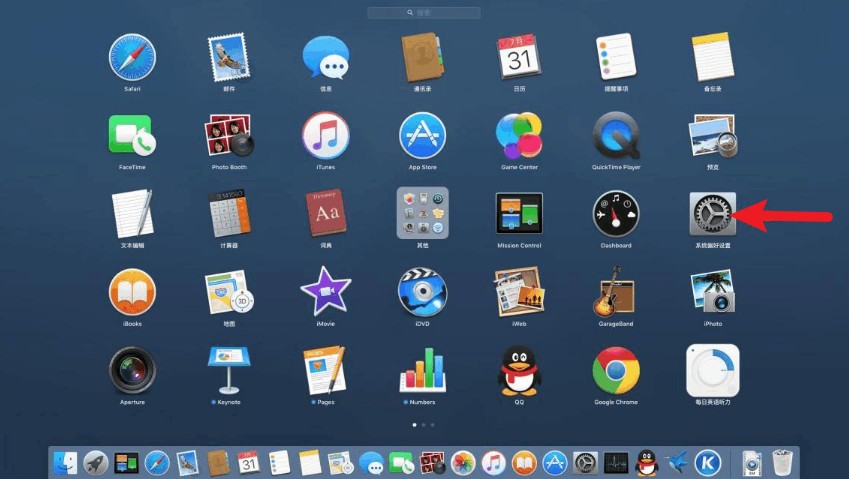Open Safari from the Dock
The width and height of the screenshot is (849, 479).
click(x=157, y=463)
